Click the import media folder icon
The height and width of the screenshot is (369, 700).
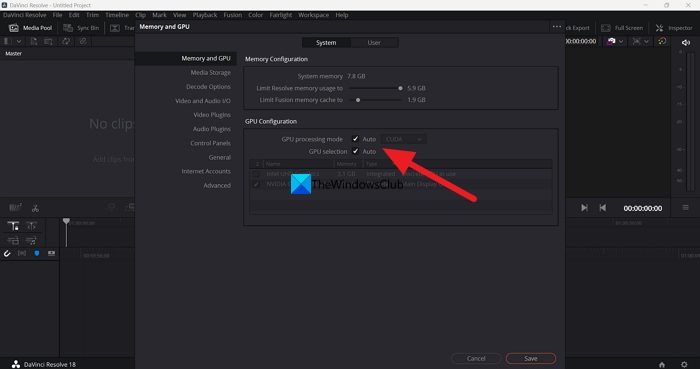48,41
